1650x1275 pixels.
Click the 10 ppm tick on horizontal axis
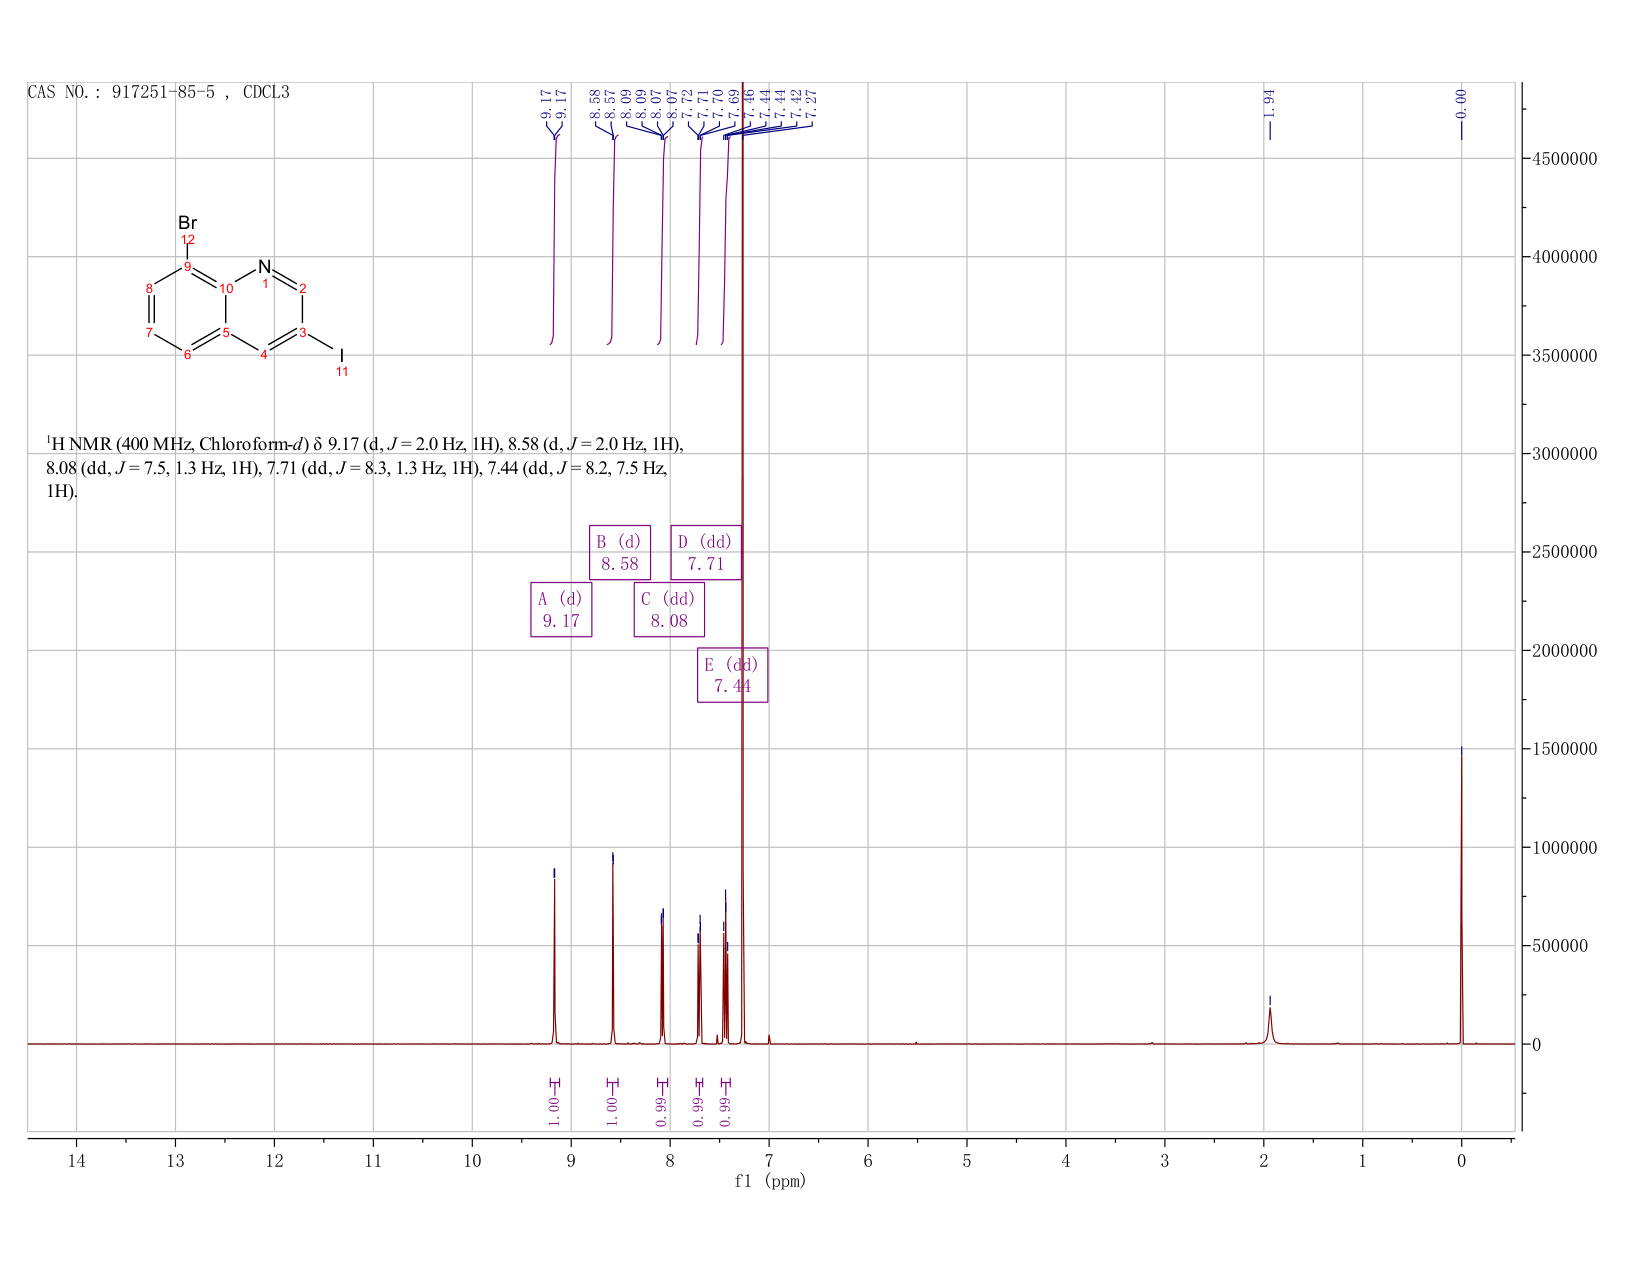(472, 1161)
